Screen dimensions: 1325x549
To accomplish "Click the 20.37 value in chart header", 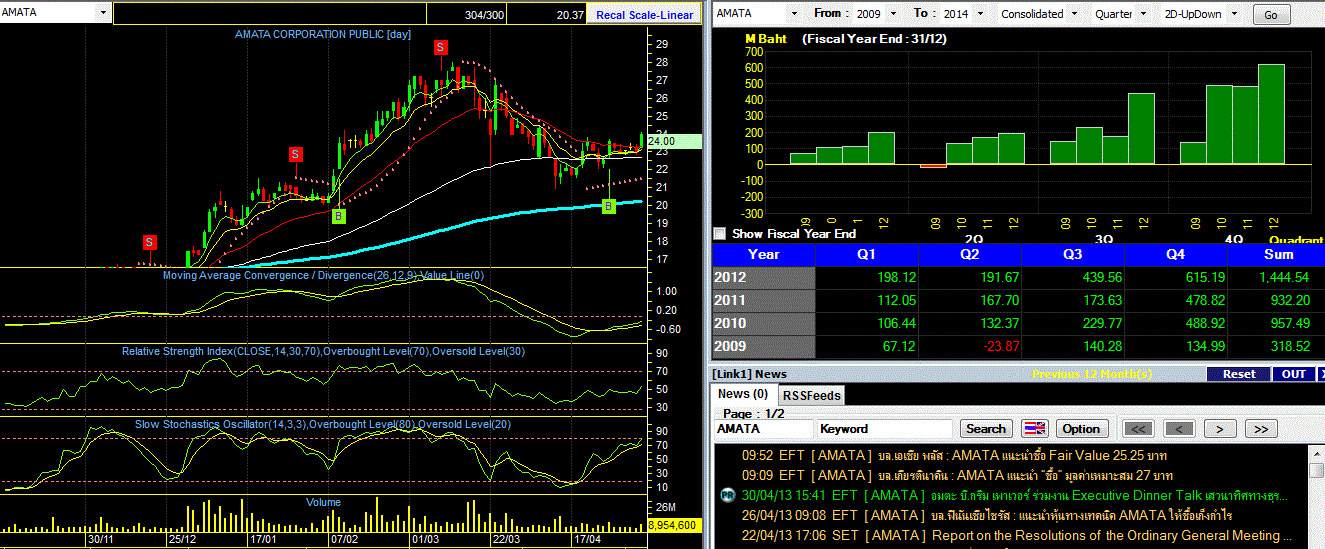I will [x=570, y=14].
